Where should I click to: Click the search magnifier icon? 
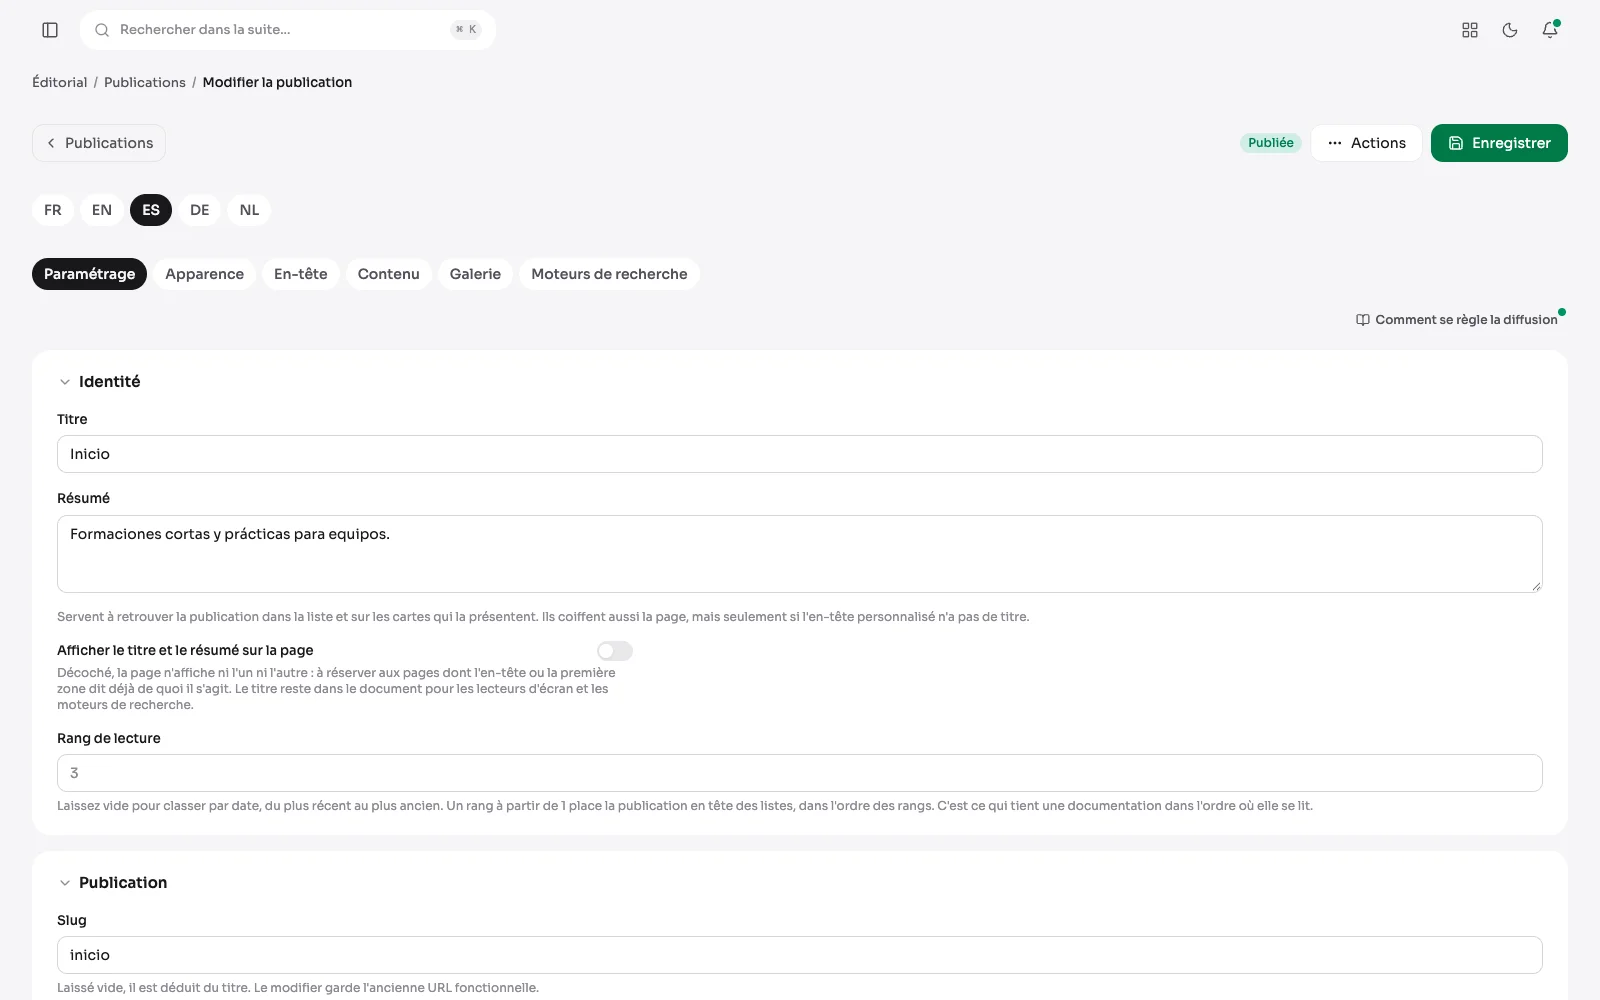102,30
